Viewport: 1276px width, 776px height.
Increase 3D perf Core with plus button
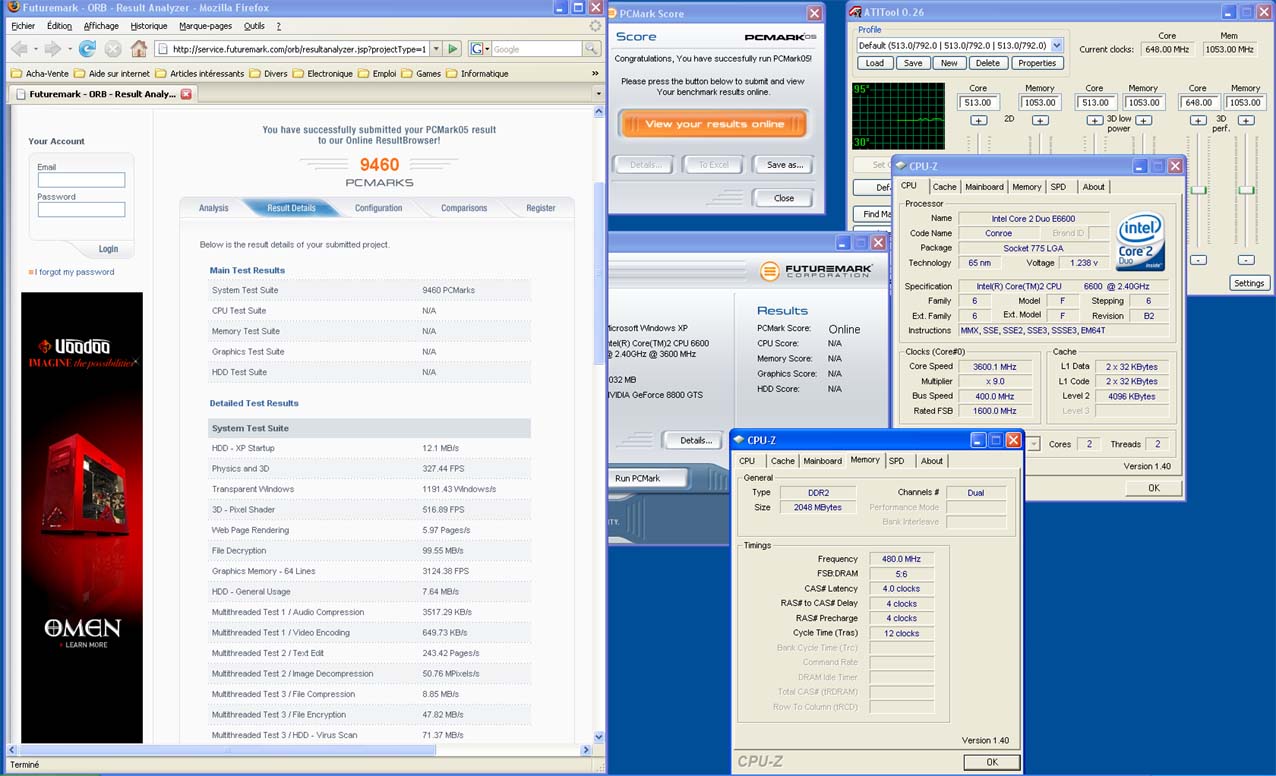click(x=1198, y=121)
